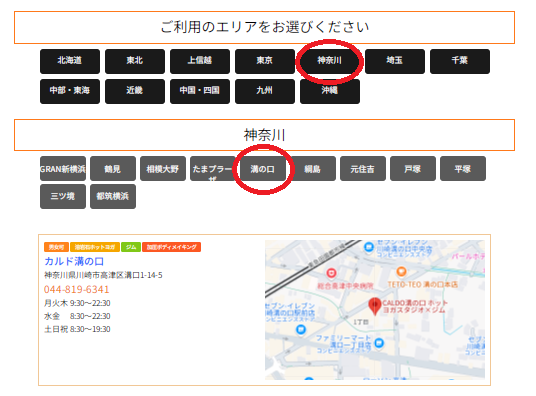Click the red CALDO map pin marker
Viewport: 536px width, 396px height.
pyautogui.click(x=375, y=305)
